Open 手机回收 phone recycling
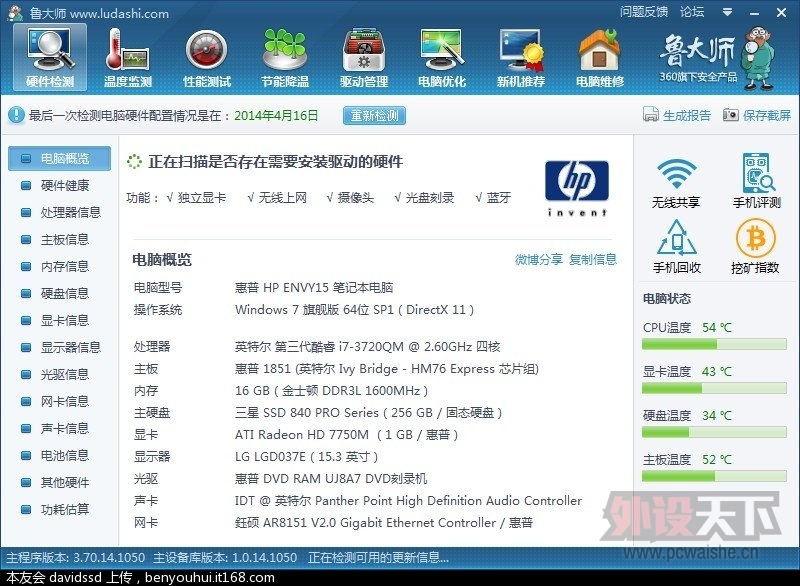This screenshot has height=586, width=800. (677, 247)
